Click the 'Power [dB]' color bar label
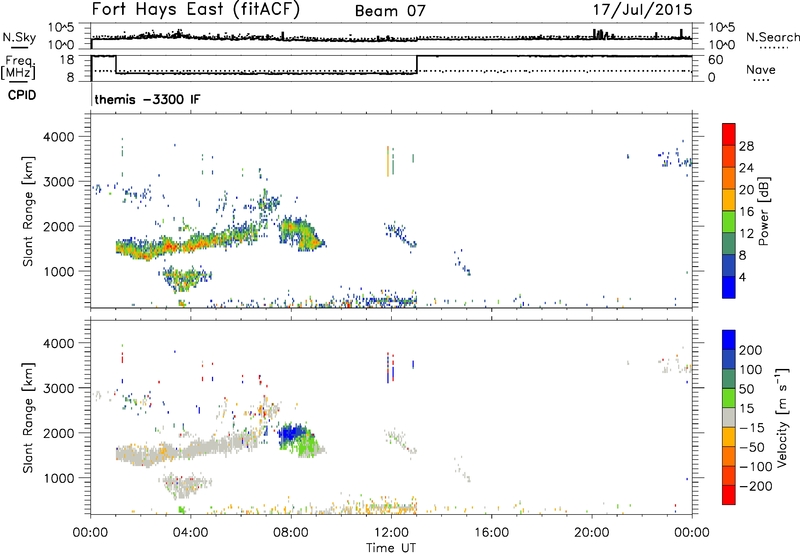 click(763, 211)
